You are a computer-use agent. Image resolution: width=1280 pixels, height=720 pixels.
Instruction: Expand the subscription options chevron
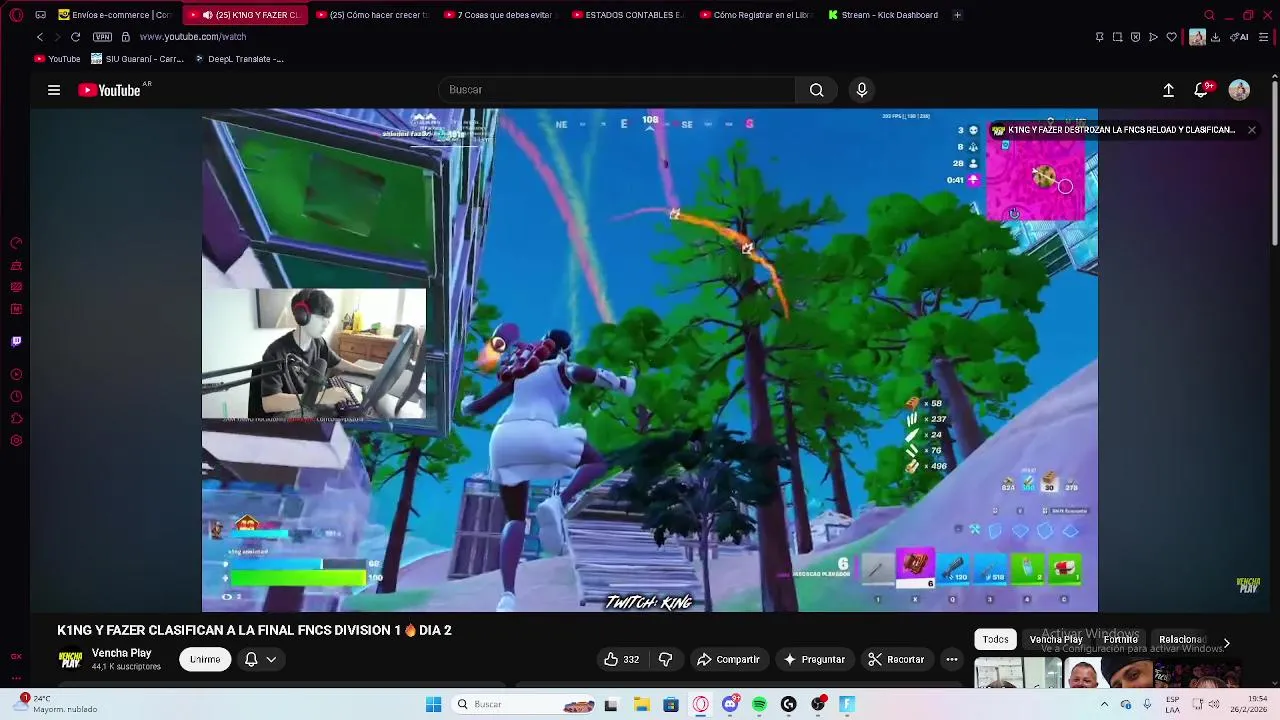[x=271, y=659]
